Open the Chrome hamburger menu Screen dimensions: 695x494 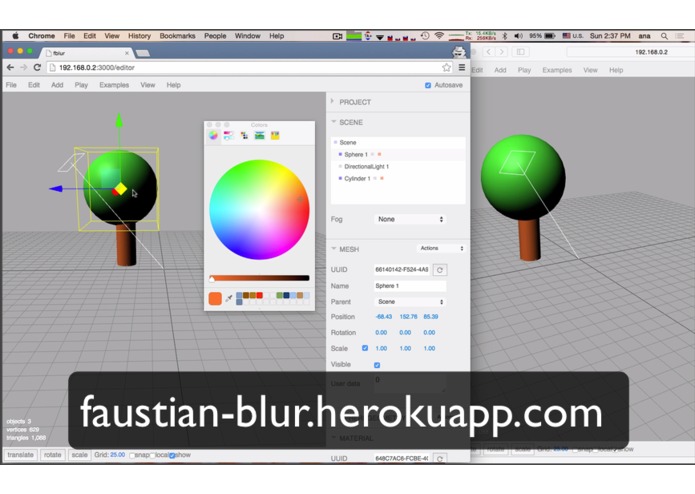pos(462,67)
